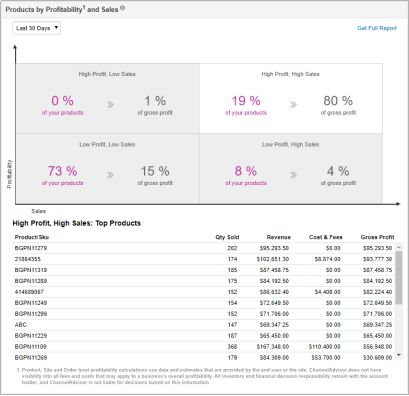
Task: Click chevron arrows in Low Profit, High Sales
Action: point(293,175)
